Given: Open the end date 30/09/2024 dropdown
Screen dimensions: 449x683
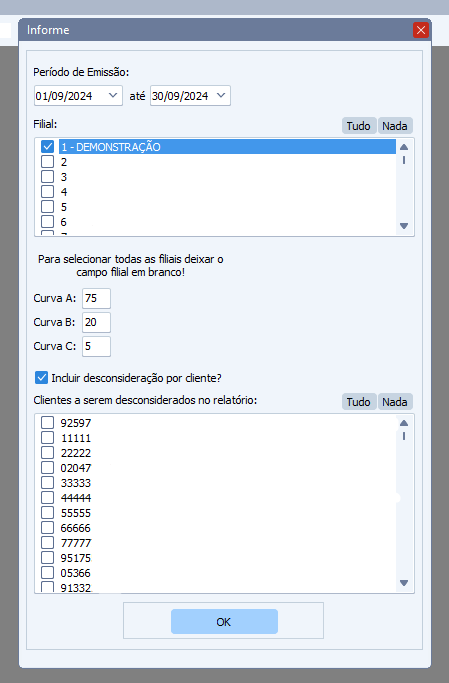Looking at the screenshot, I should tap(221, 95).
